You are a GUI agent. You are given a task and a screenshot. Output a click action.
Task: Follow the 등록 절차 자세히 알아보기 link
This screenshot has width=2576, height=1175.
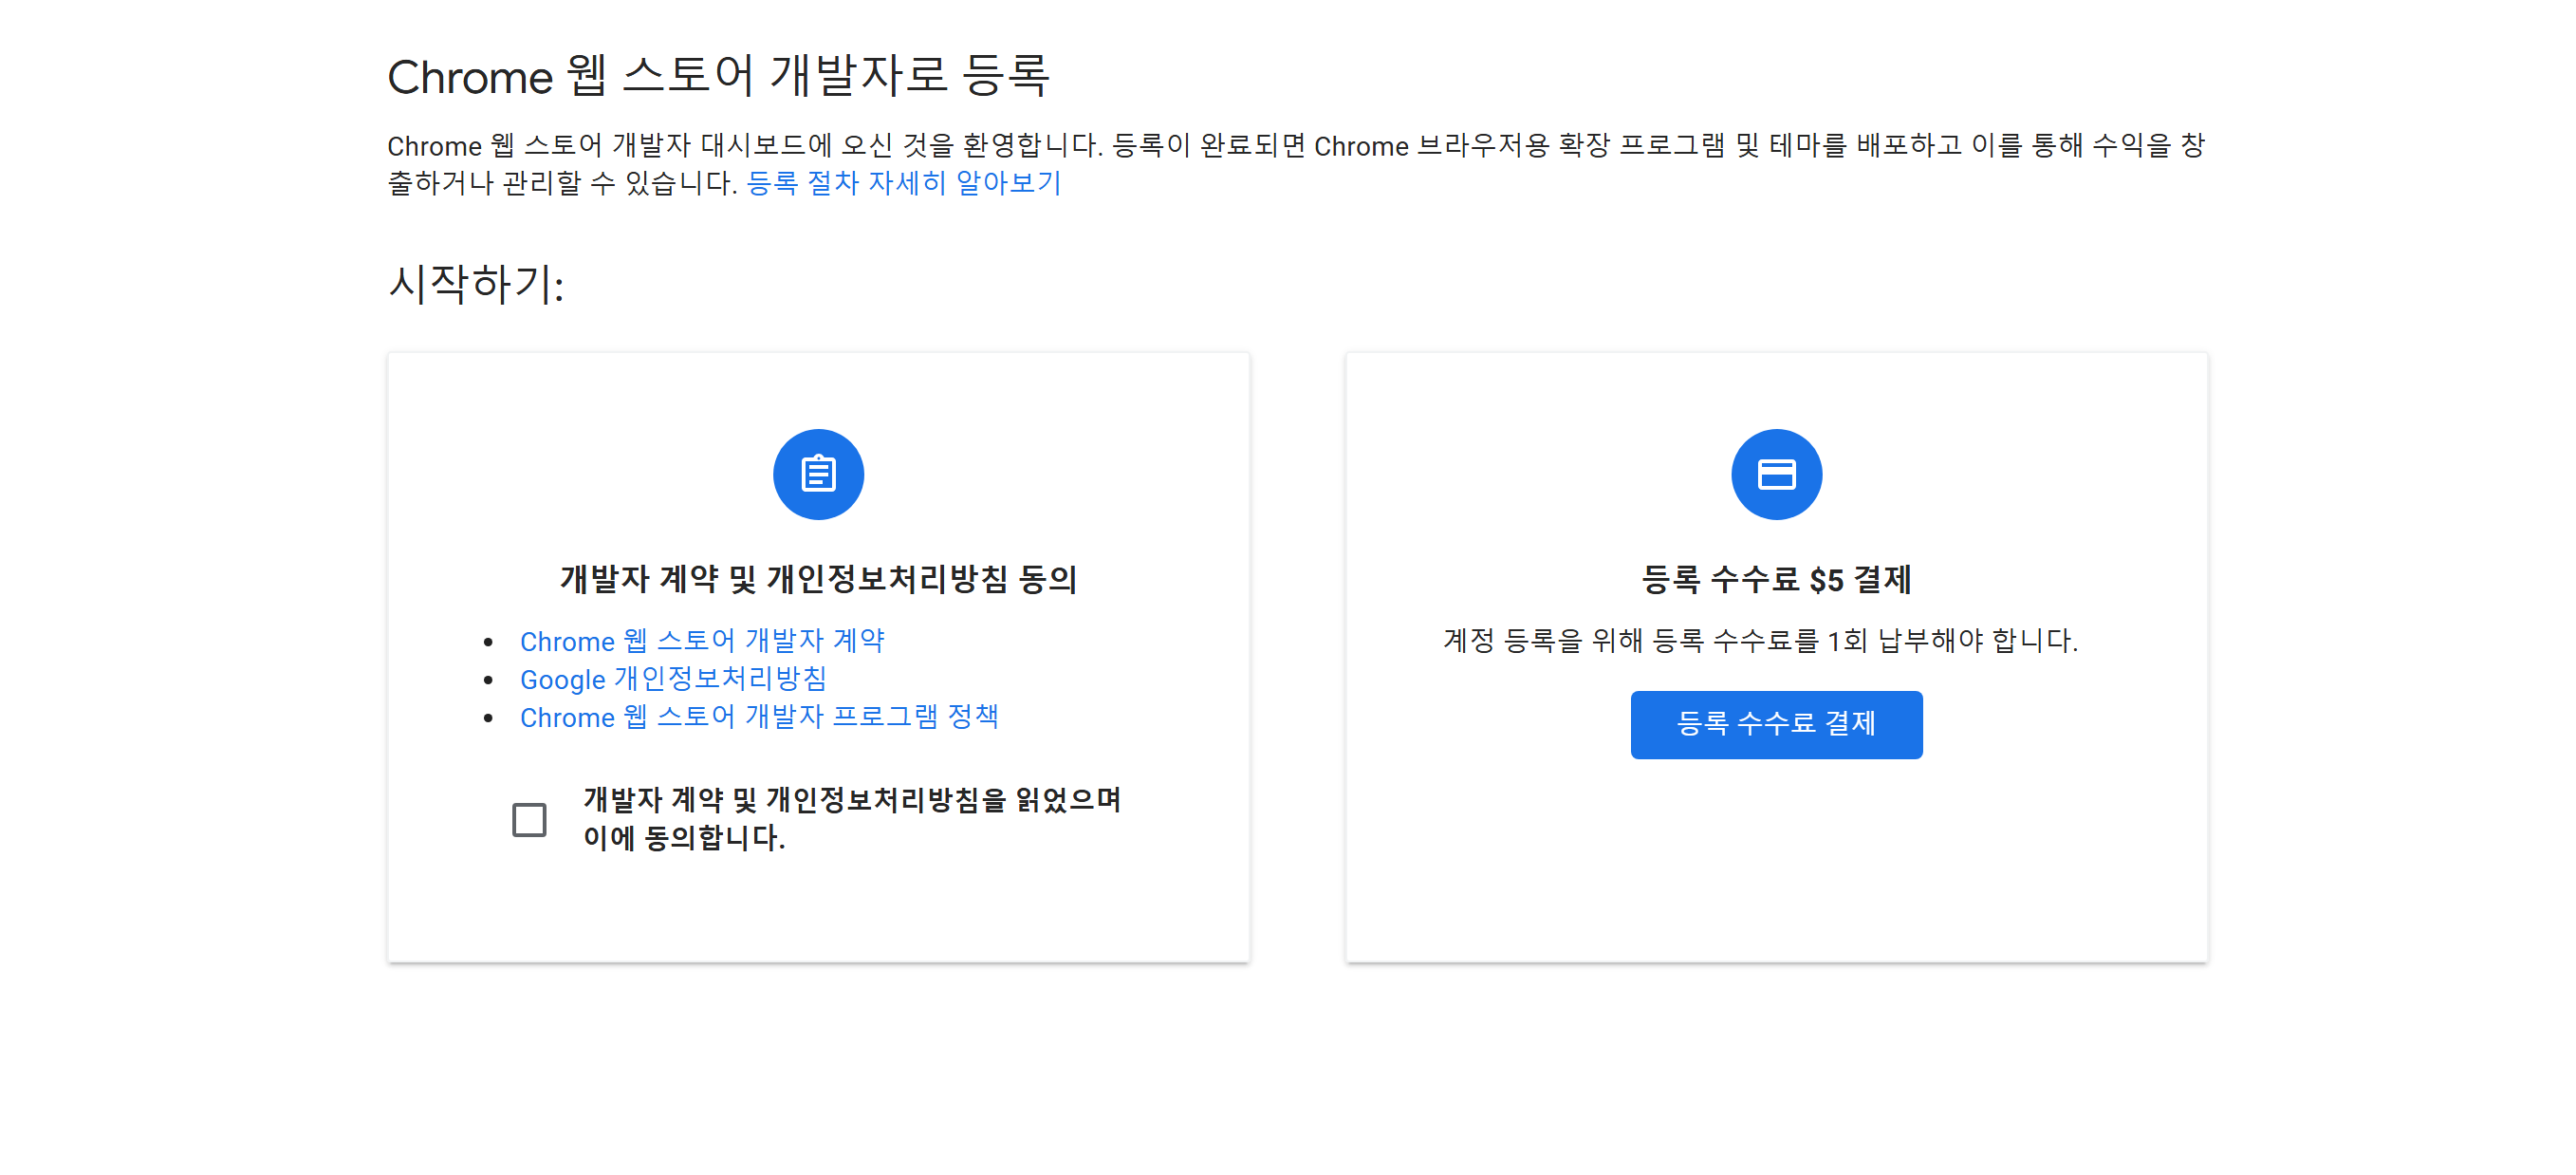[903, 183]
